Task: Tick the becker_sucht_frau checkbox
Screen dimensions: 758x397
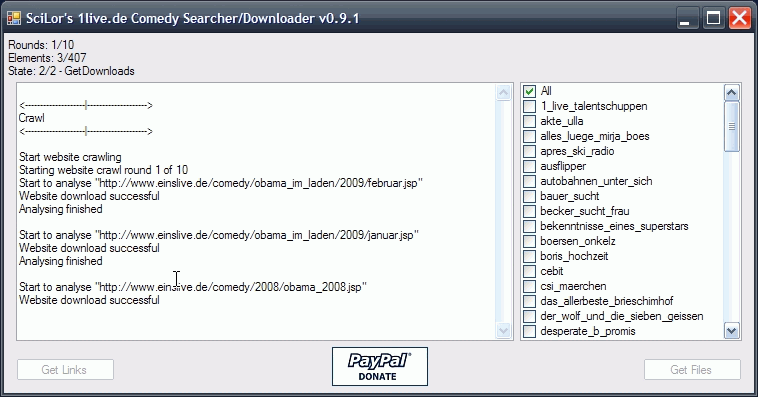Action: tap(530, 211)
